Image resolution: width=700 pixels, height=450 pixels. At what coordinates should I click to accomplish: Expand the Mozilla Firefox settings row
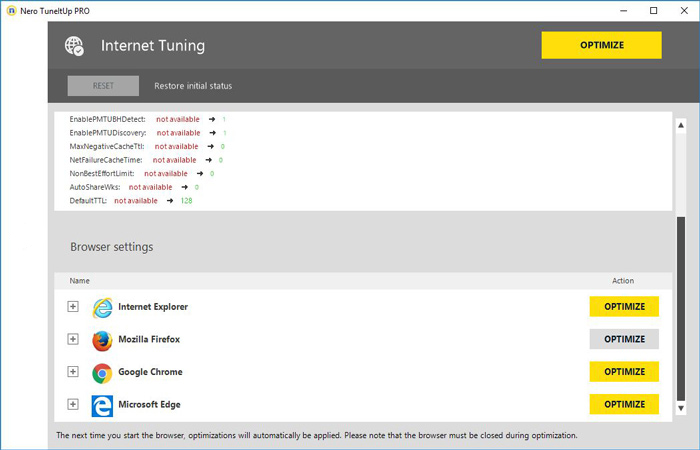click(x=73, y=340)
